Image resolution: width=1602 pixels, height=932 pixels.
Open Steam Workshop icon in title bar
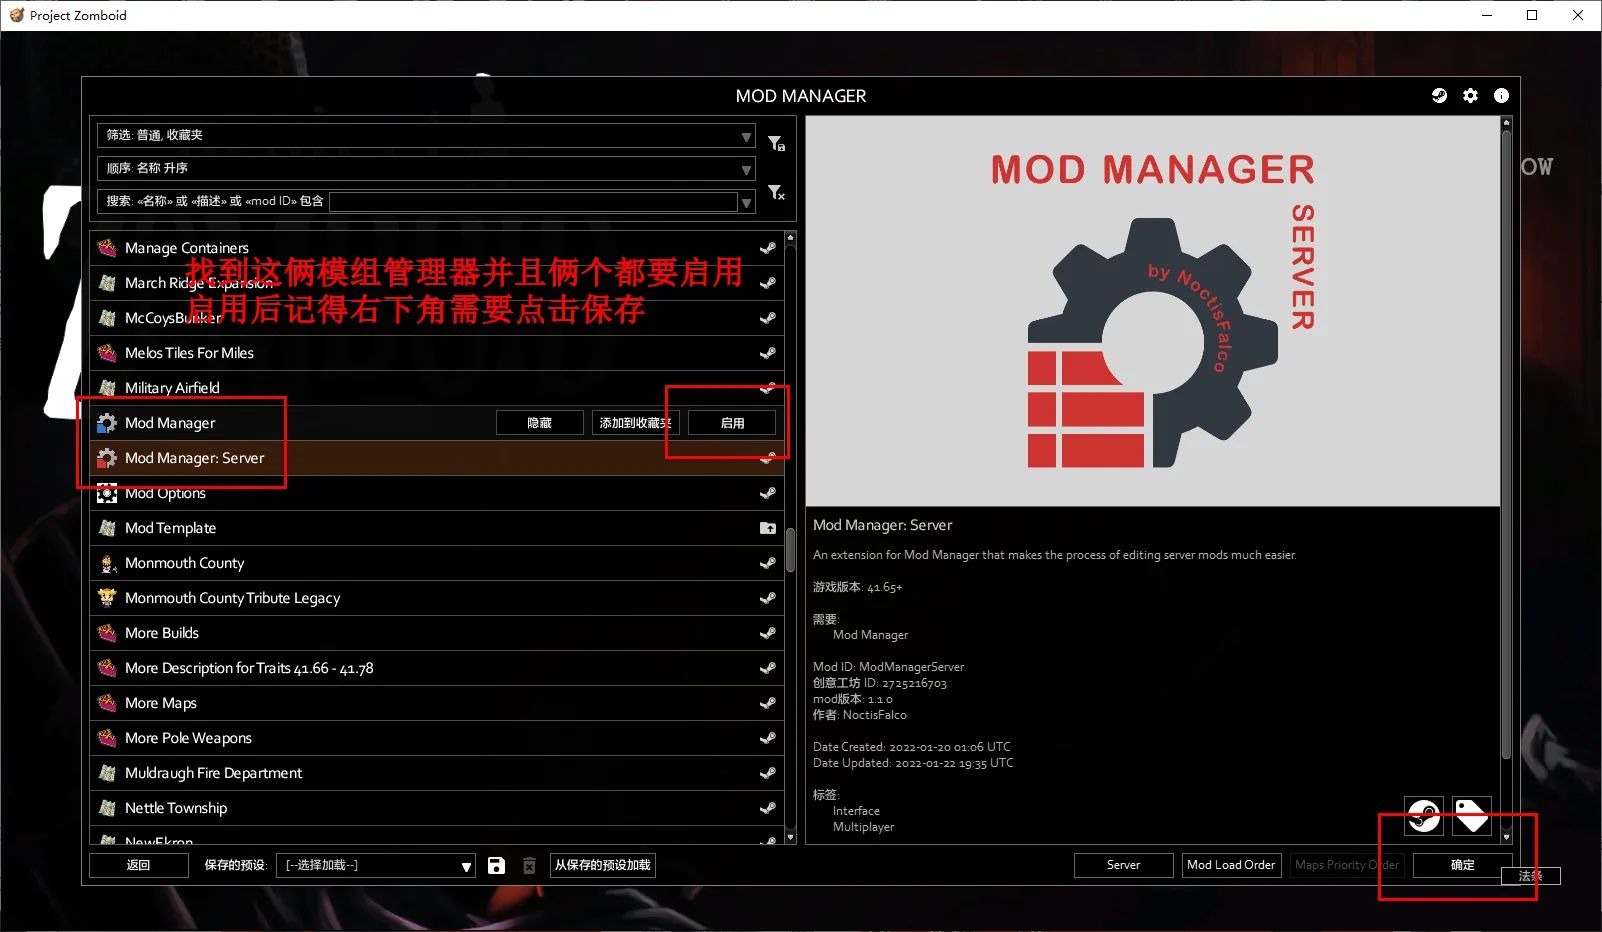(x=1439, y=96)
